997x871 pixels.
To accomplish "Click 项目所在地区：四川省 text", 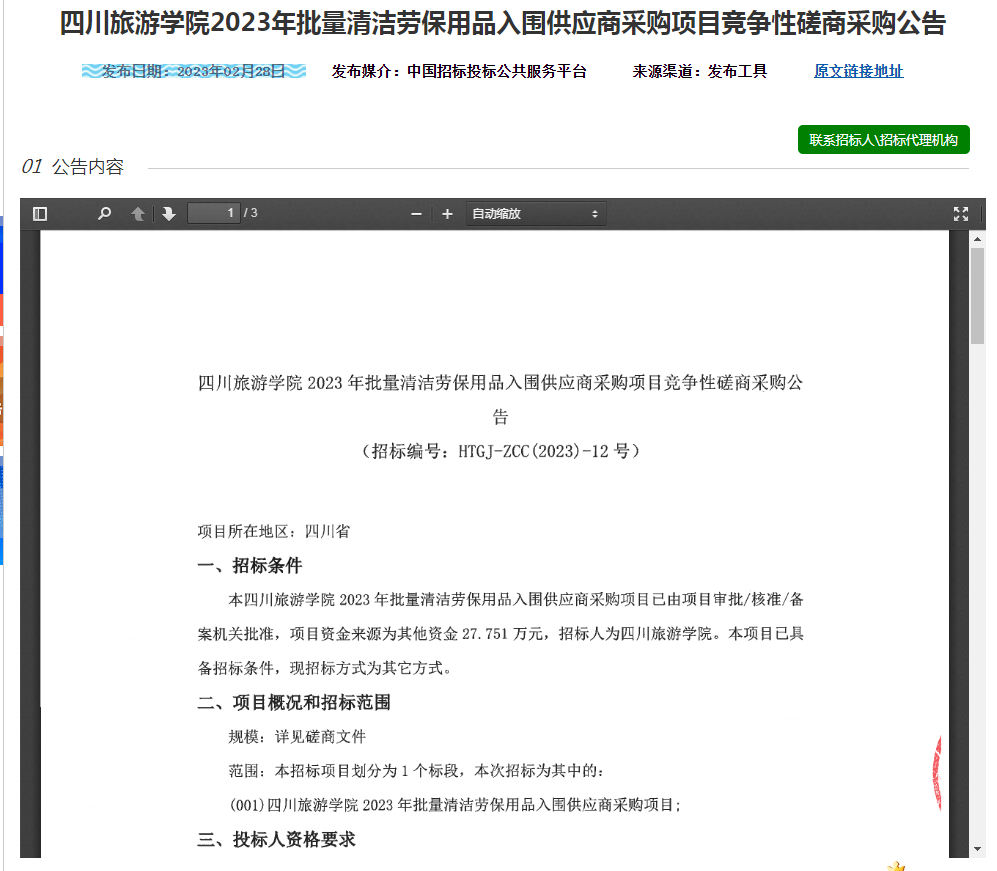I will point(273,532).
